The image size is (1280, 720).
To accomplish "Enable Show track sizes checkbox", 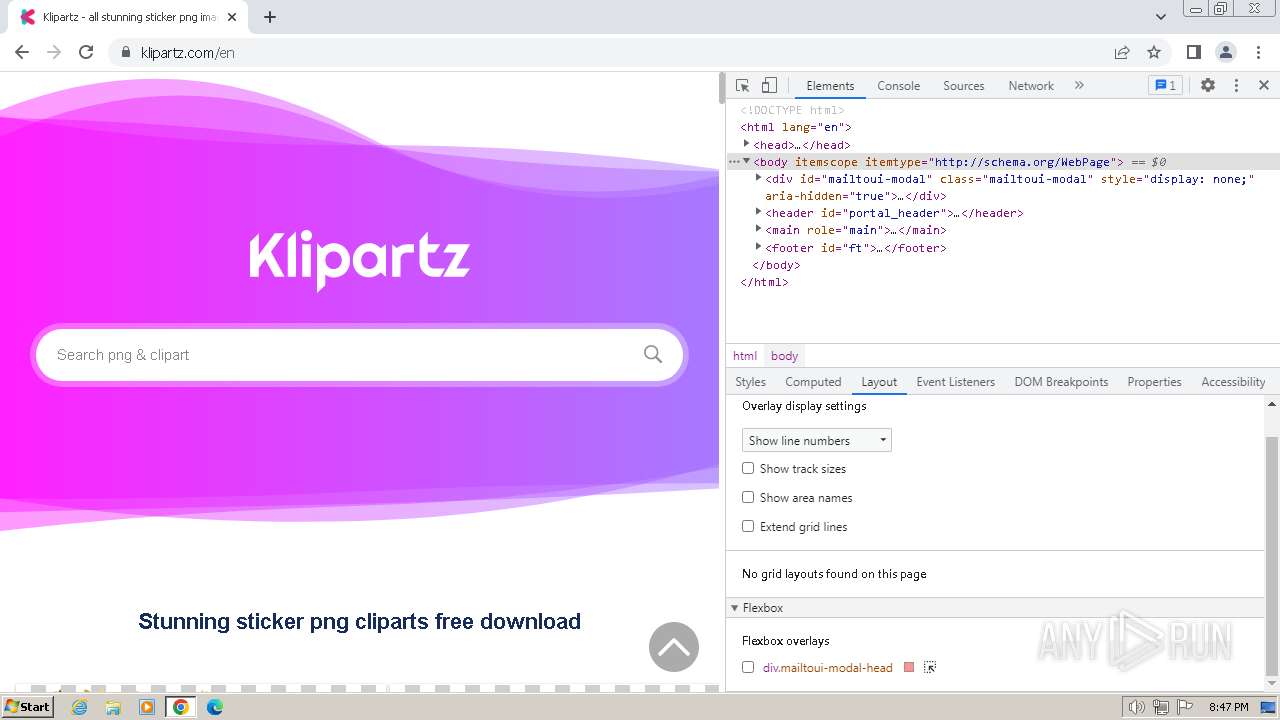I will point(748,468).
